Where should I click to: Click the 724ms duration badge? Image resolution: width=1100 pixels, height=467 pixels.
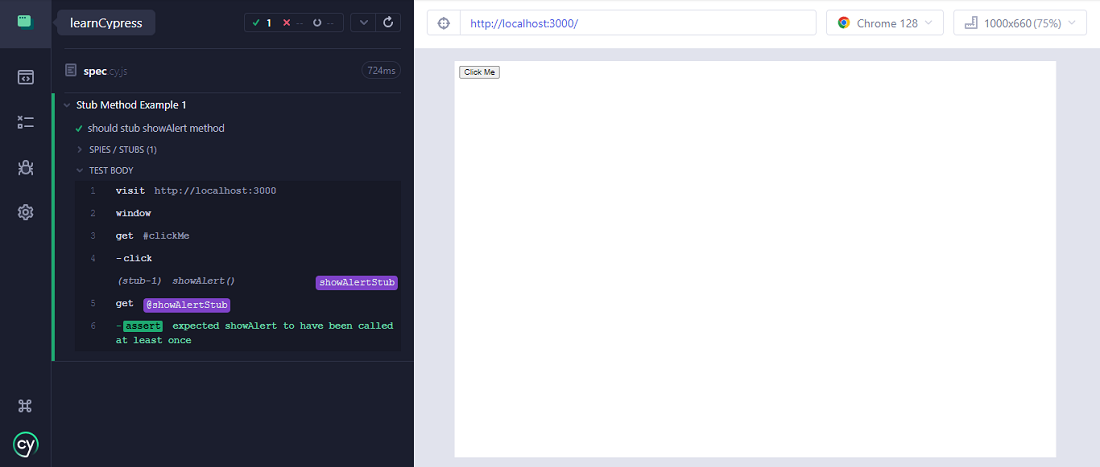tap(381, 70)
